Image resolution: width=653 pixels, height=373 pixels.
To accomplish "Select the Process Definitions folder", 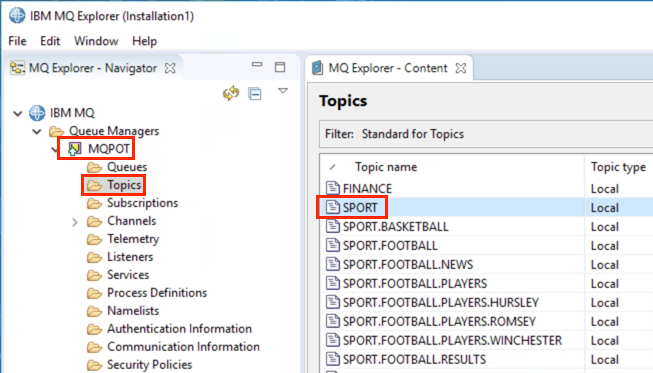I will coord(157,293).
